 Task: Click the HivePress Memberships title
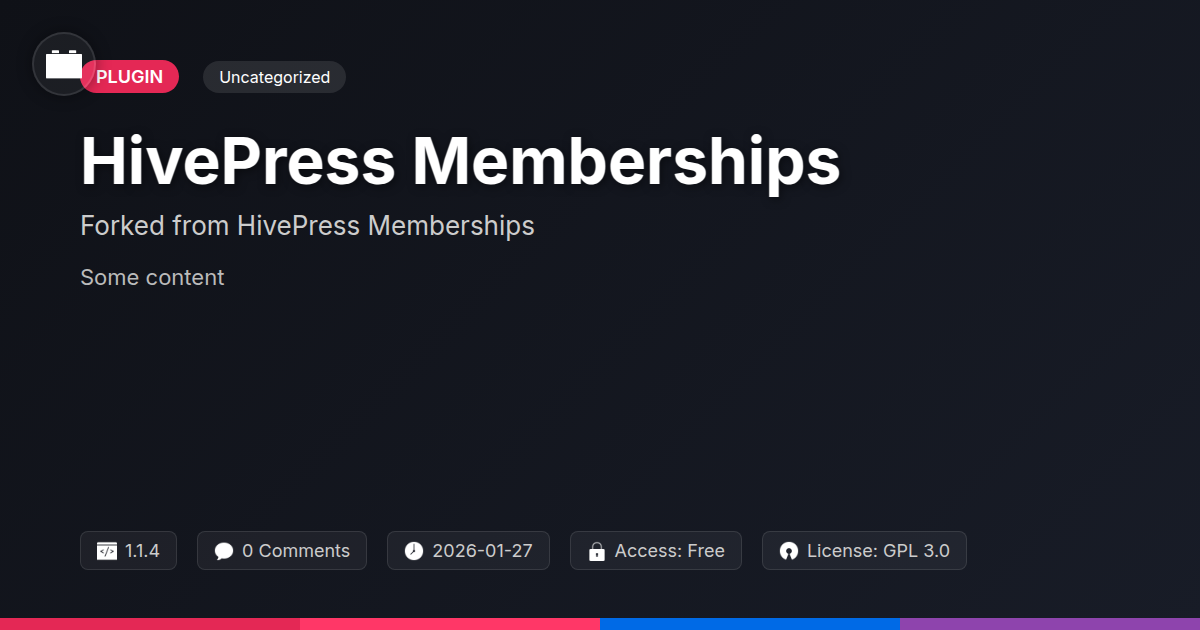(x=460, y=160)
